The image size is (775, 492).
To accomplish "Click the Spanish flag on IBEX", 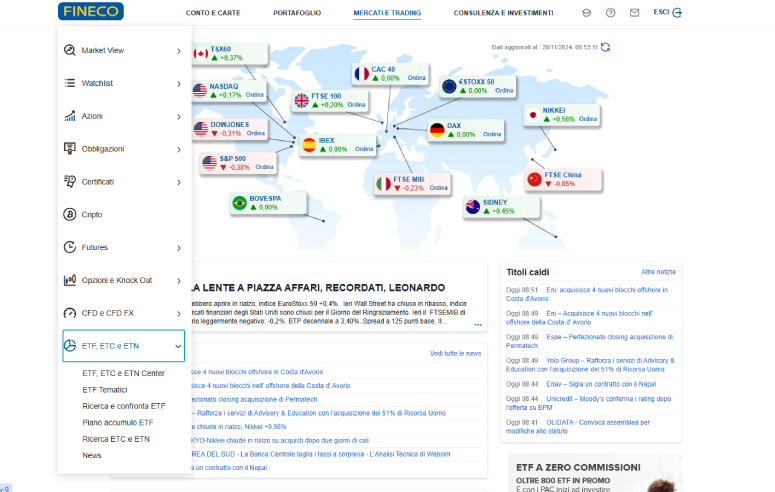I will (x=309, y=145).
